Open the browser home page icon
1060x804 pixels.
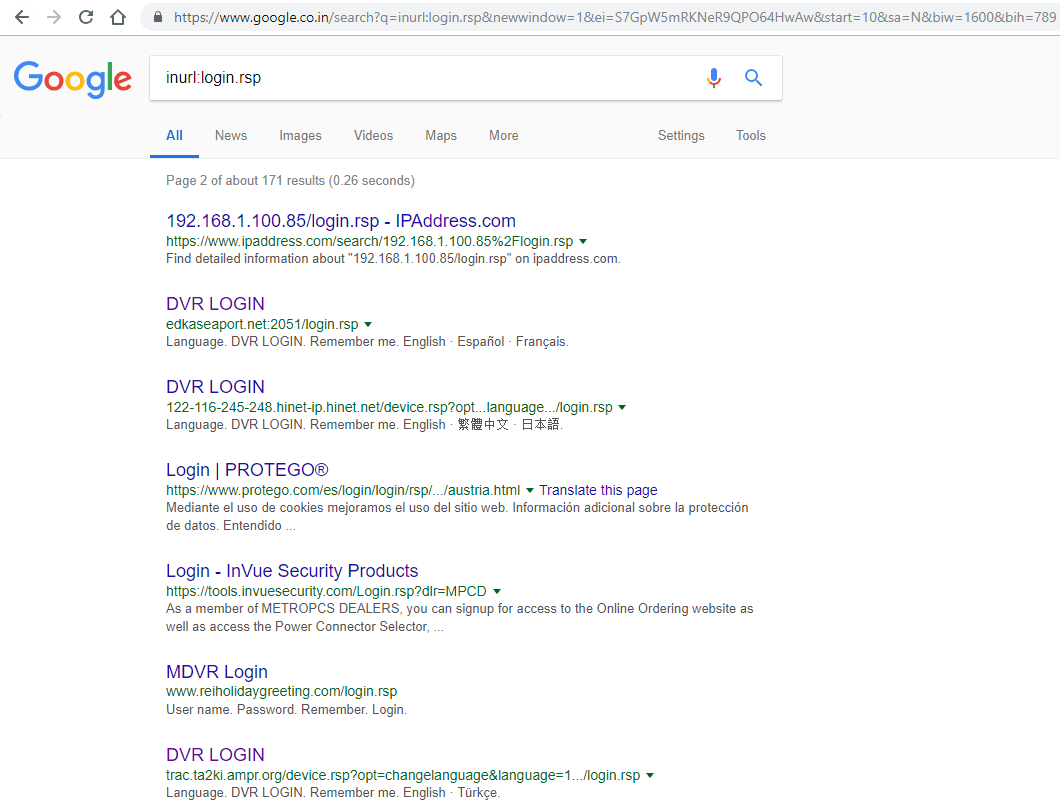point(118,17)
